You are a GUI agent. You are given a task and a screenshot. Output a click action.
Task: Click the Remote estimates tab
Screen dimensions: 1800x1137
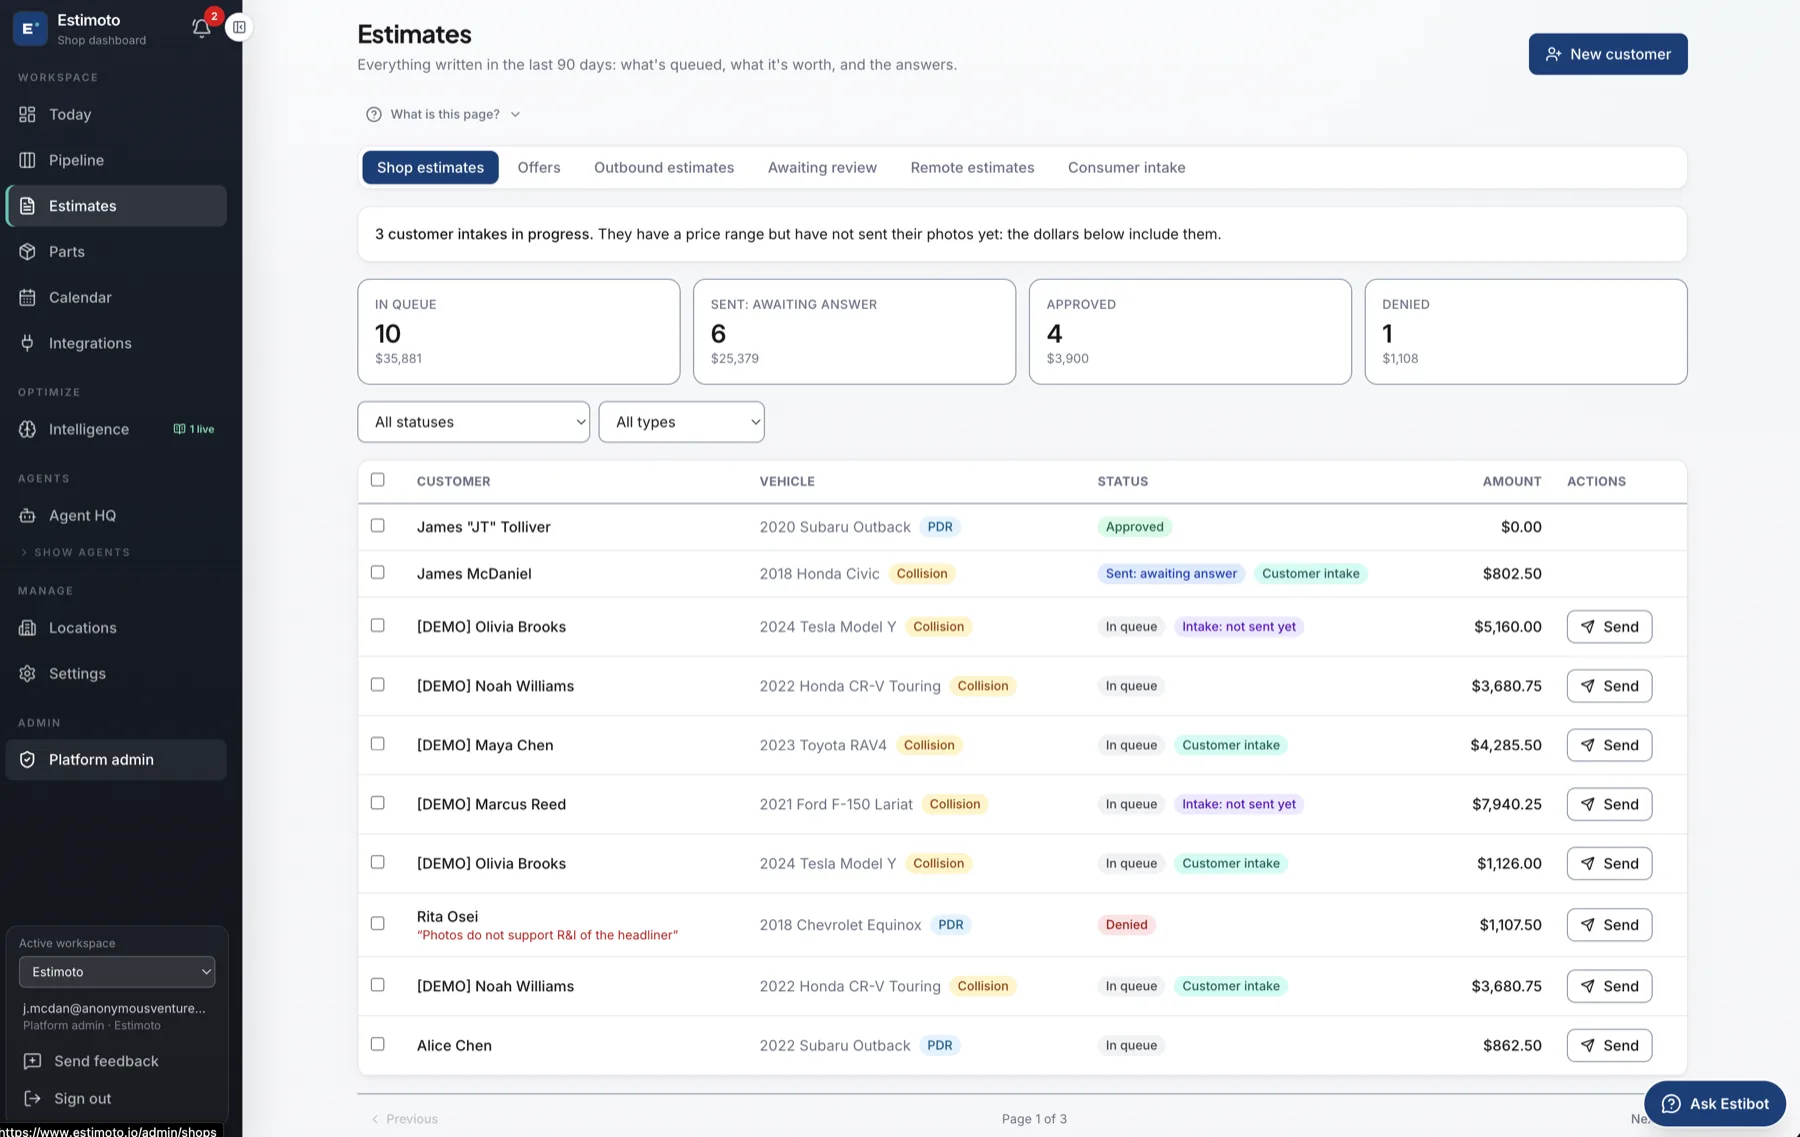972,168
